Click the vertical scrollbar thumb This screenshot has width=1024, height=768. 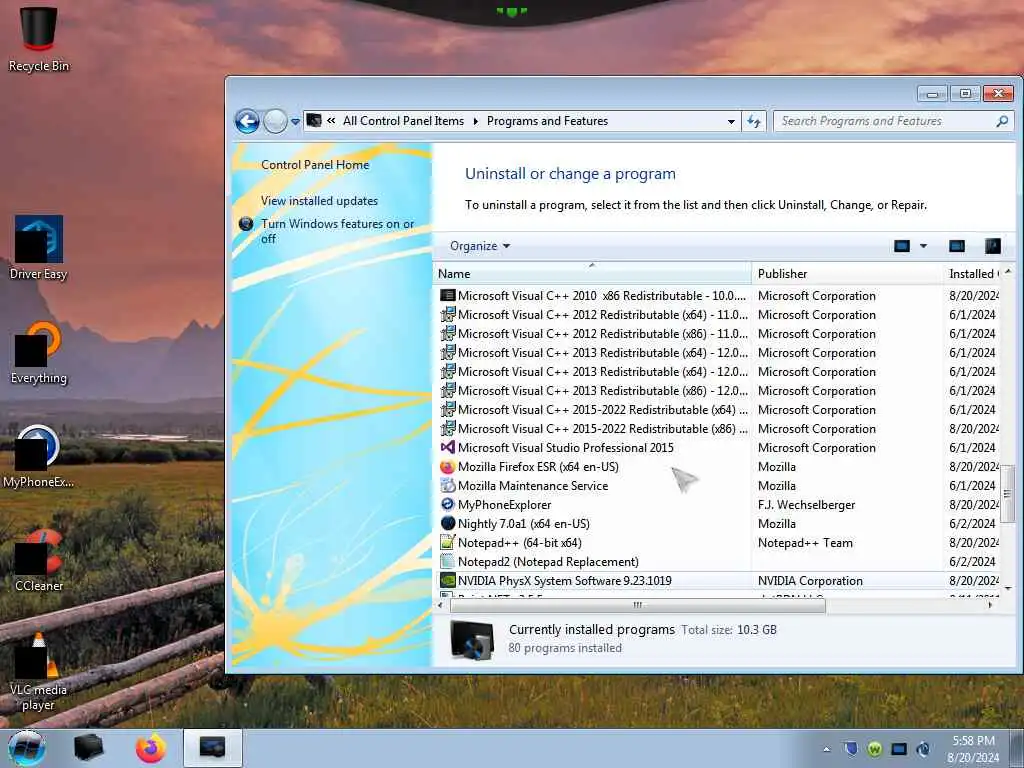pyautogui.click(x=1007, y=494)
